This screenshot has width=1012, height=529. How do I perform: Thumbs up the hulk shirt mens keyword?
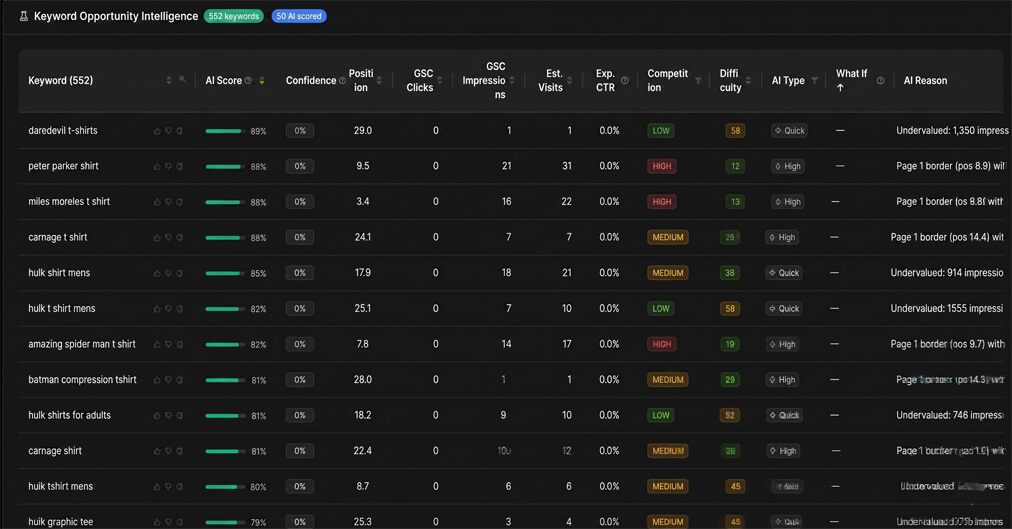click(157, 273)
